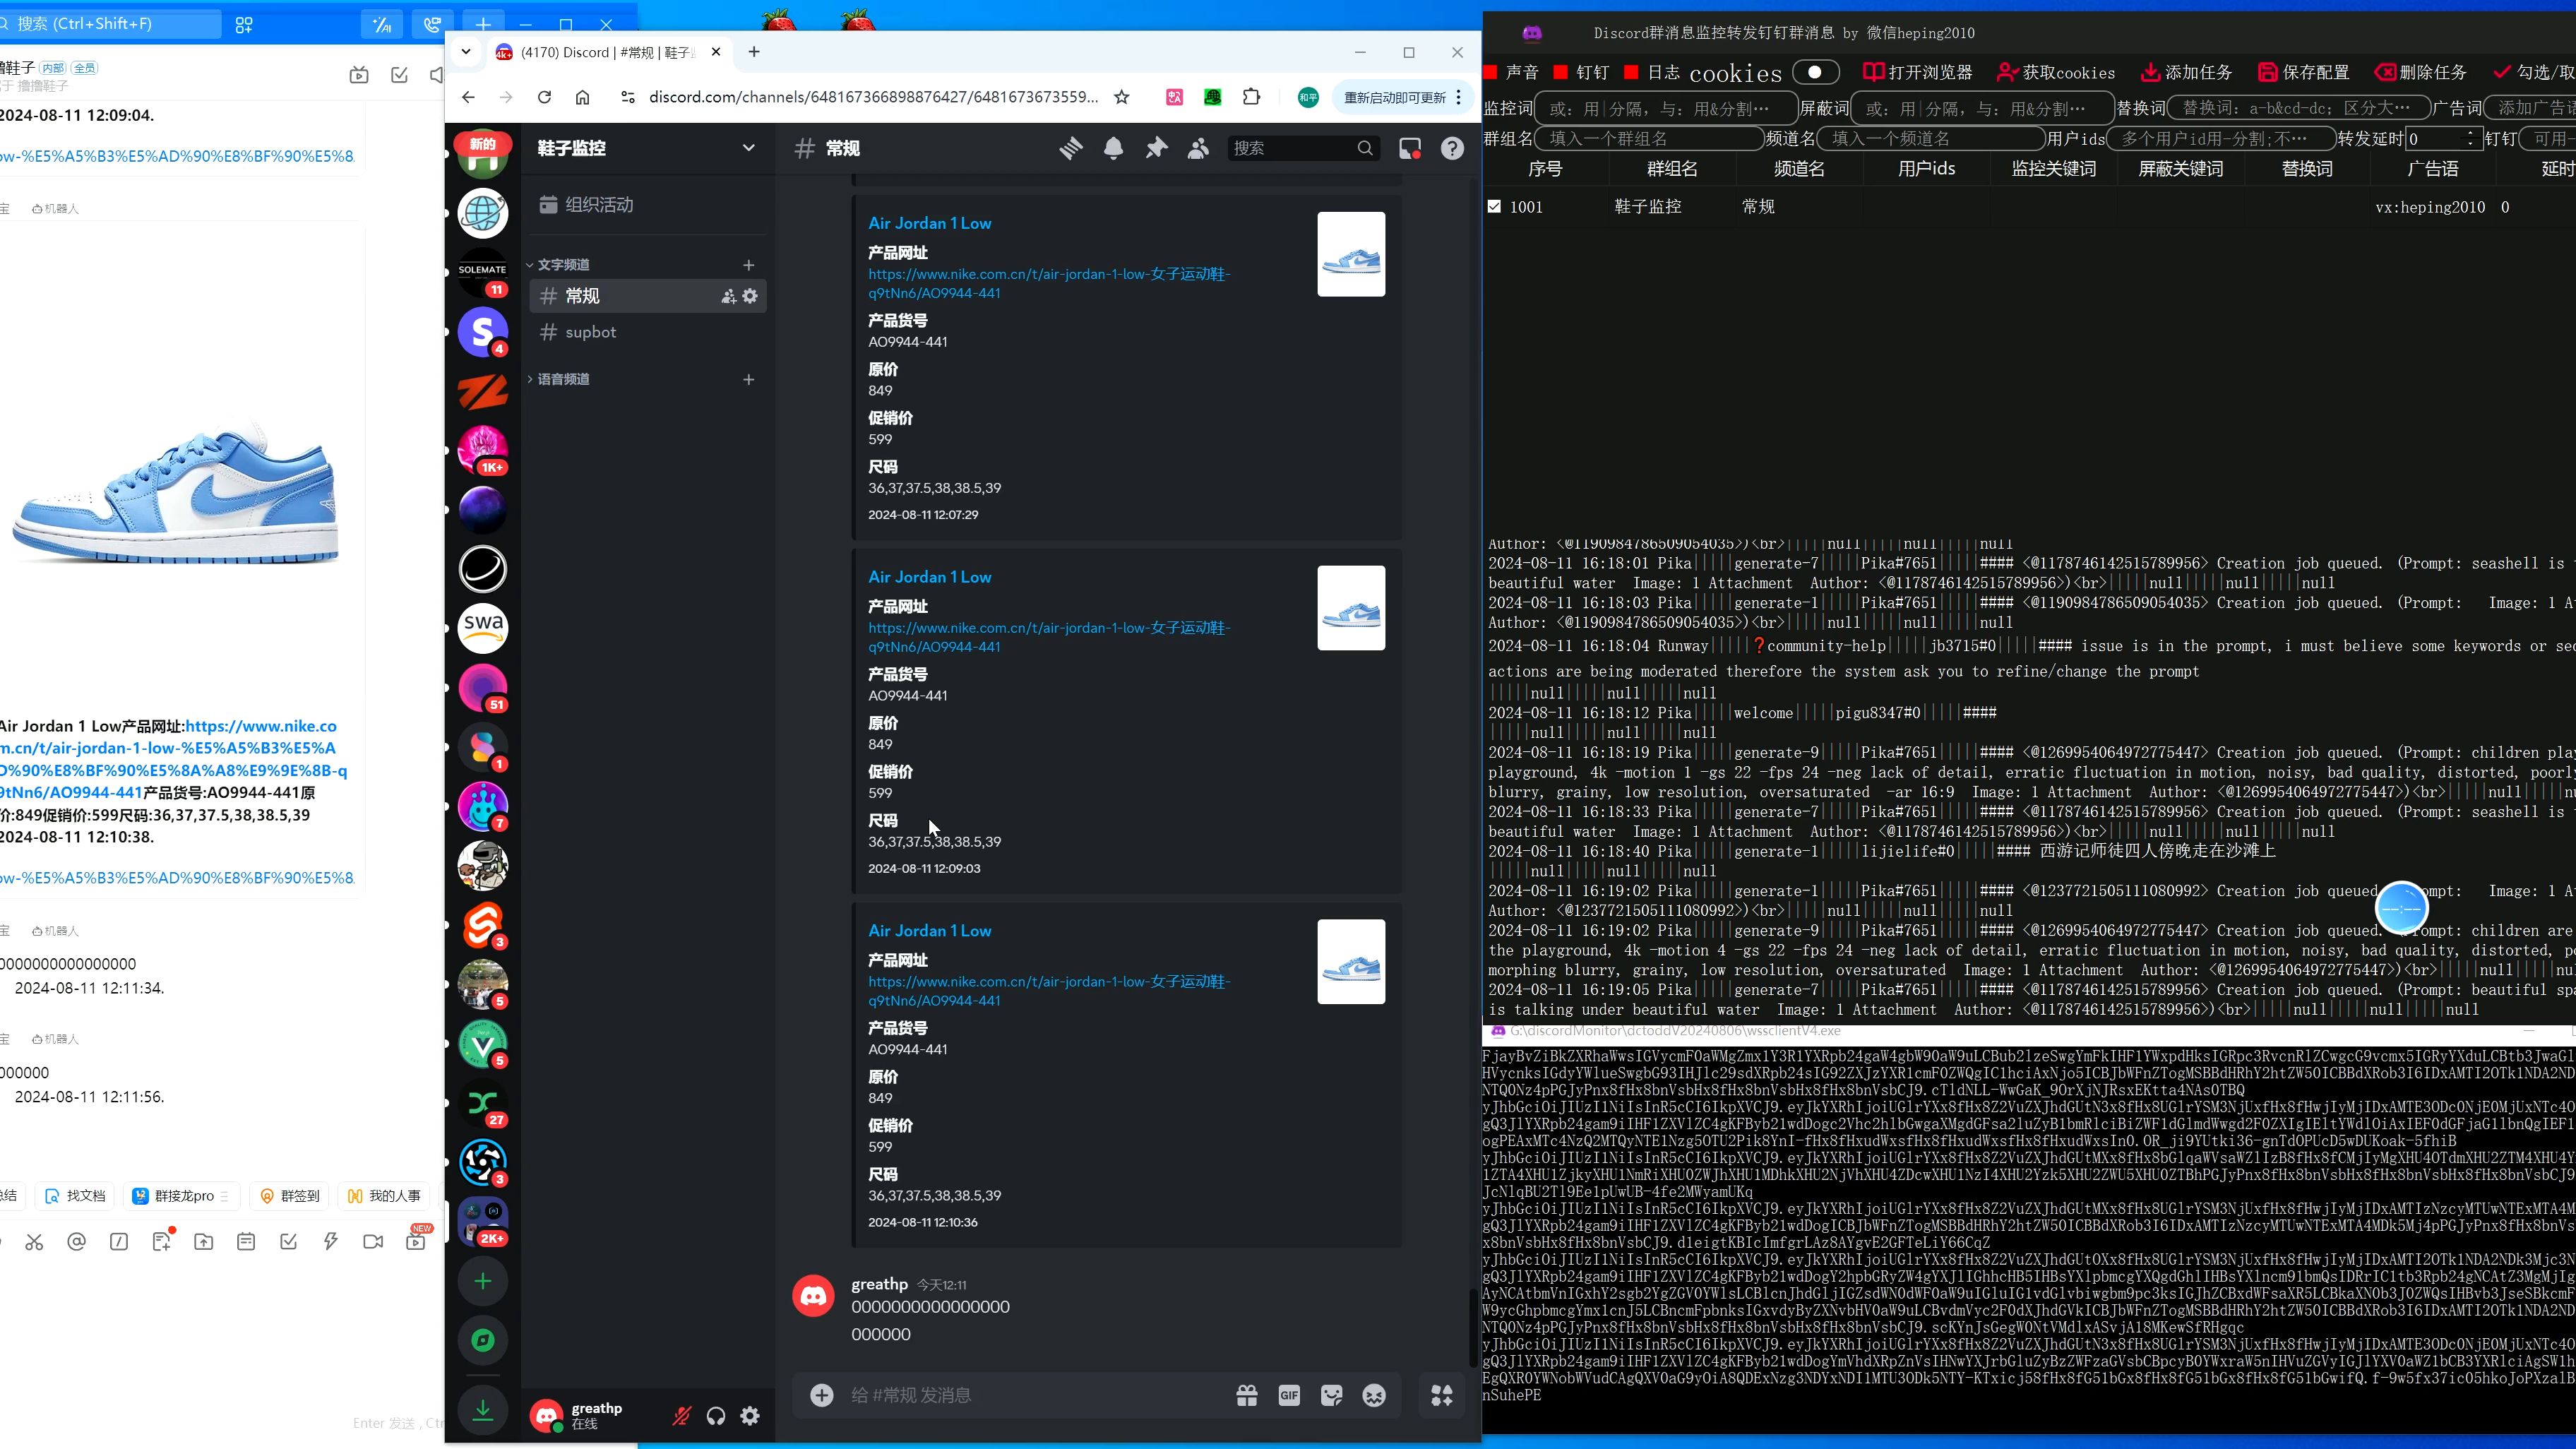
Task: Open Discord threads icon in channel header
Action: (x=1071, y=148)
